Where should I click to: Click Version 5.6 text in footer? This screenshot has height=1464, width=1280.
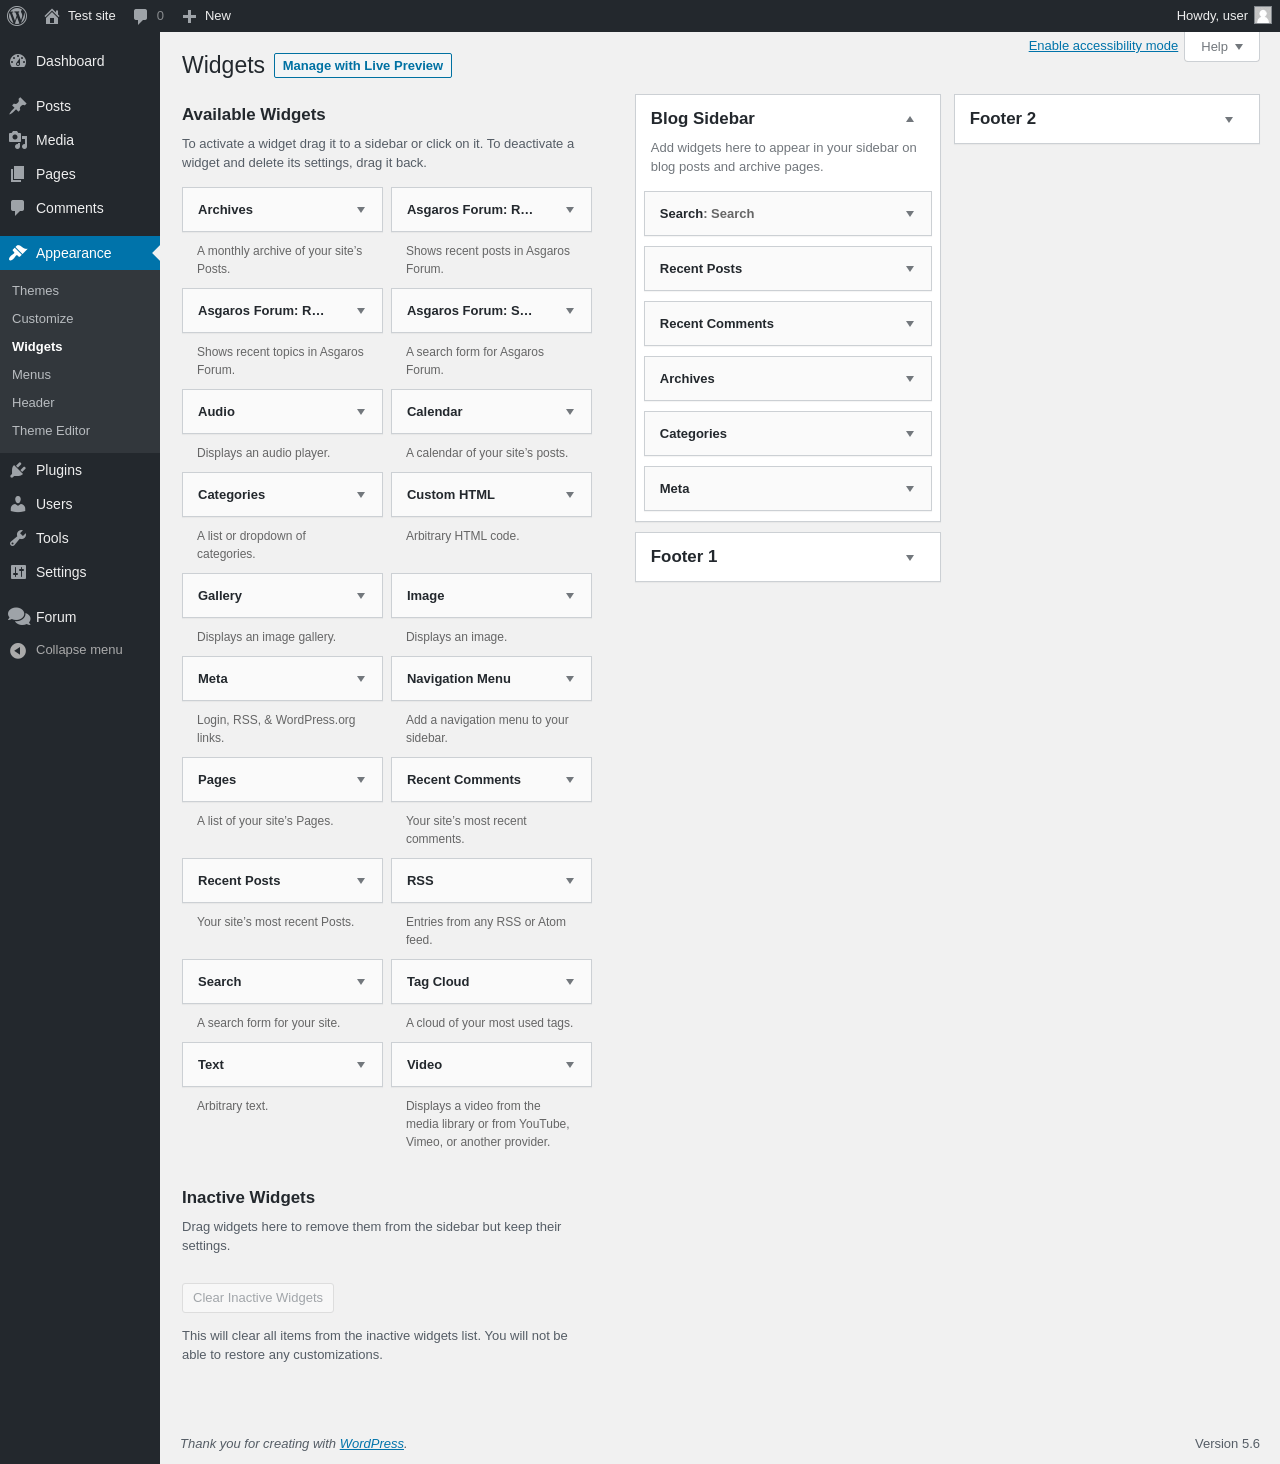pos(1227,1444)
